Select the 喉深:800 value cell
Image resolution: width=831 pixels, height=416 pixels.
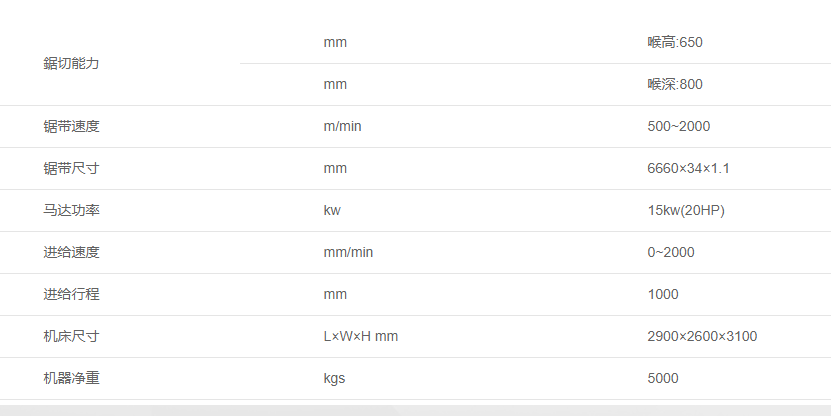click(x=675, y=84)
